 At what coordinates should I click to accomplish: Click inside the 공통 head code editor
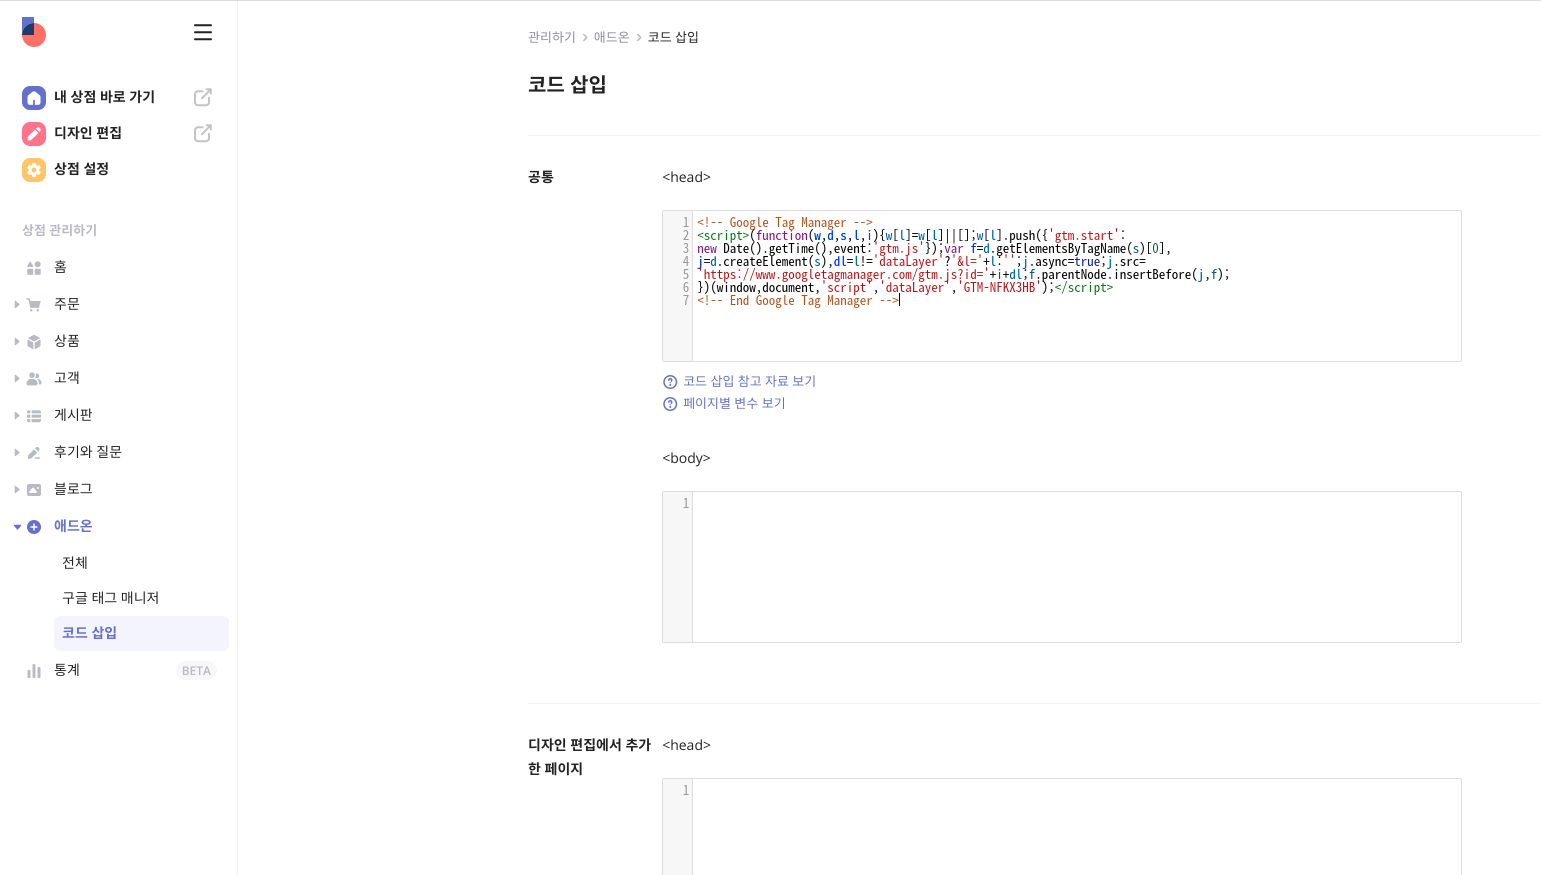pyautogui.click(x=1061, y=286)
